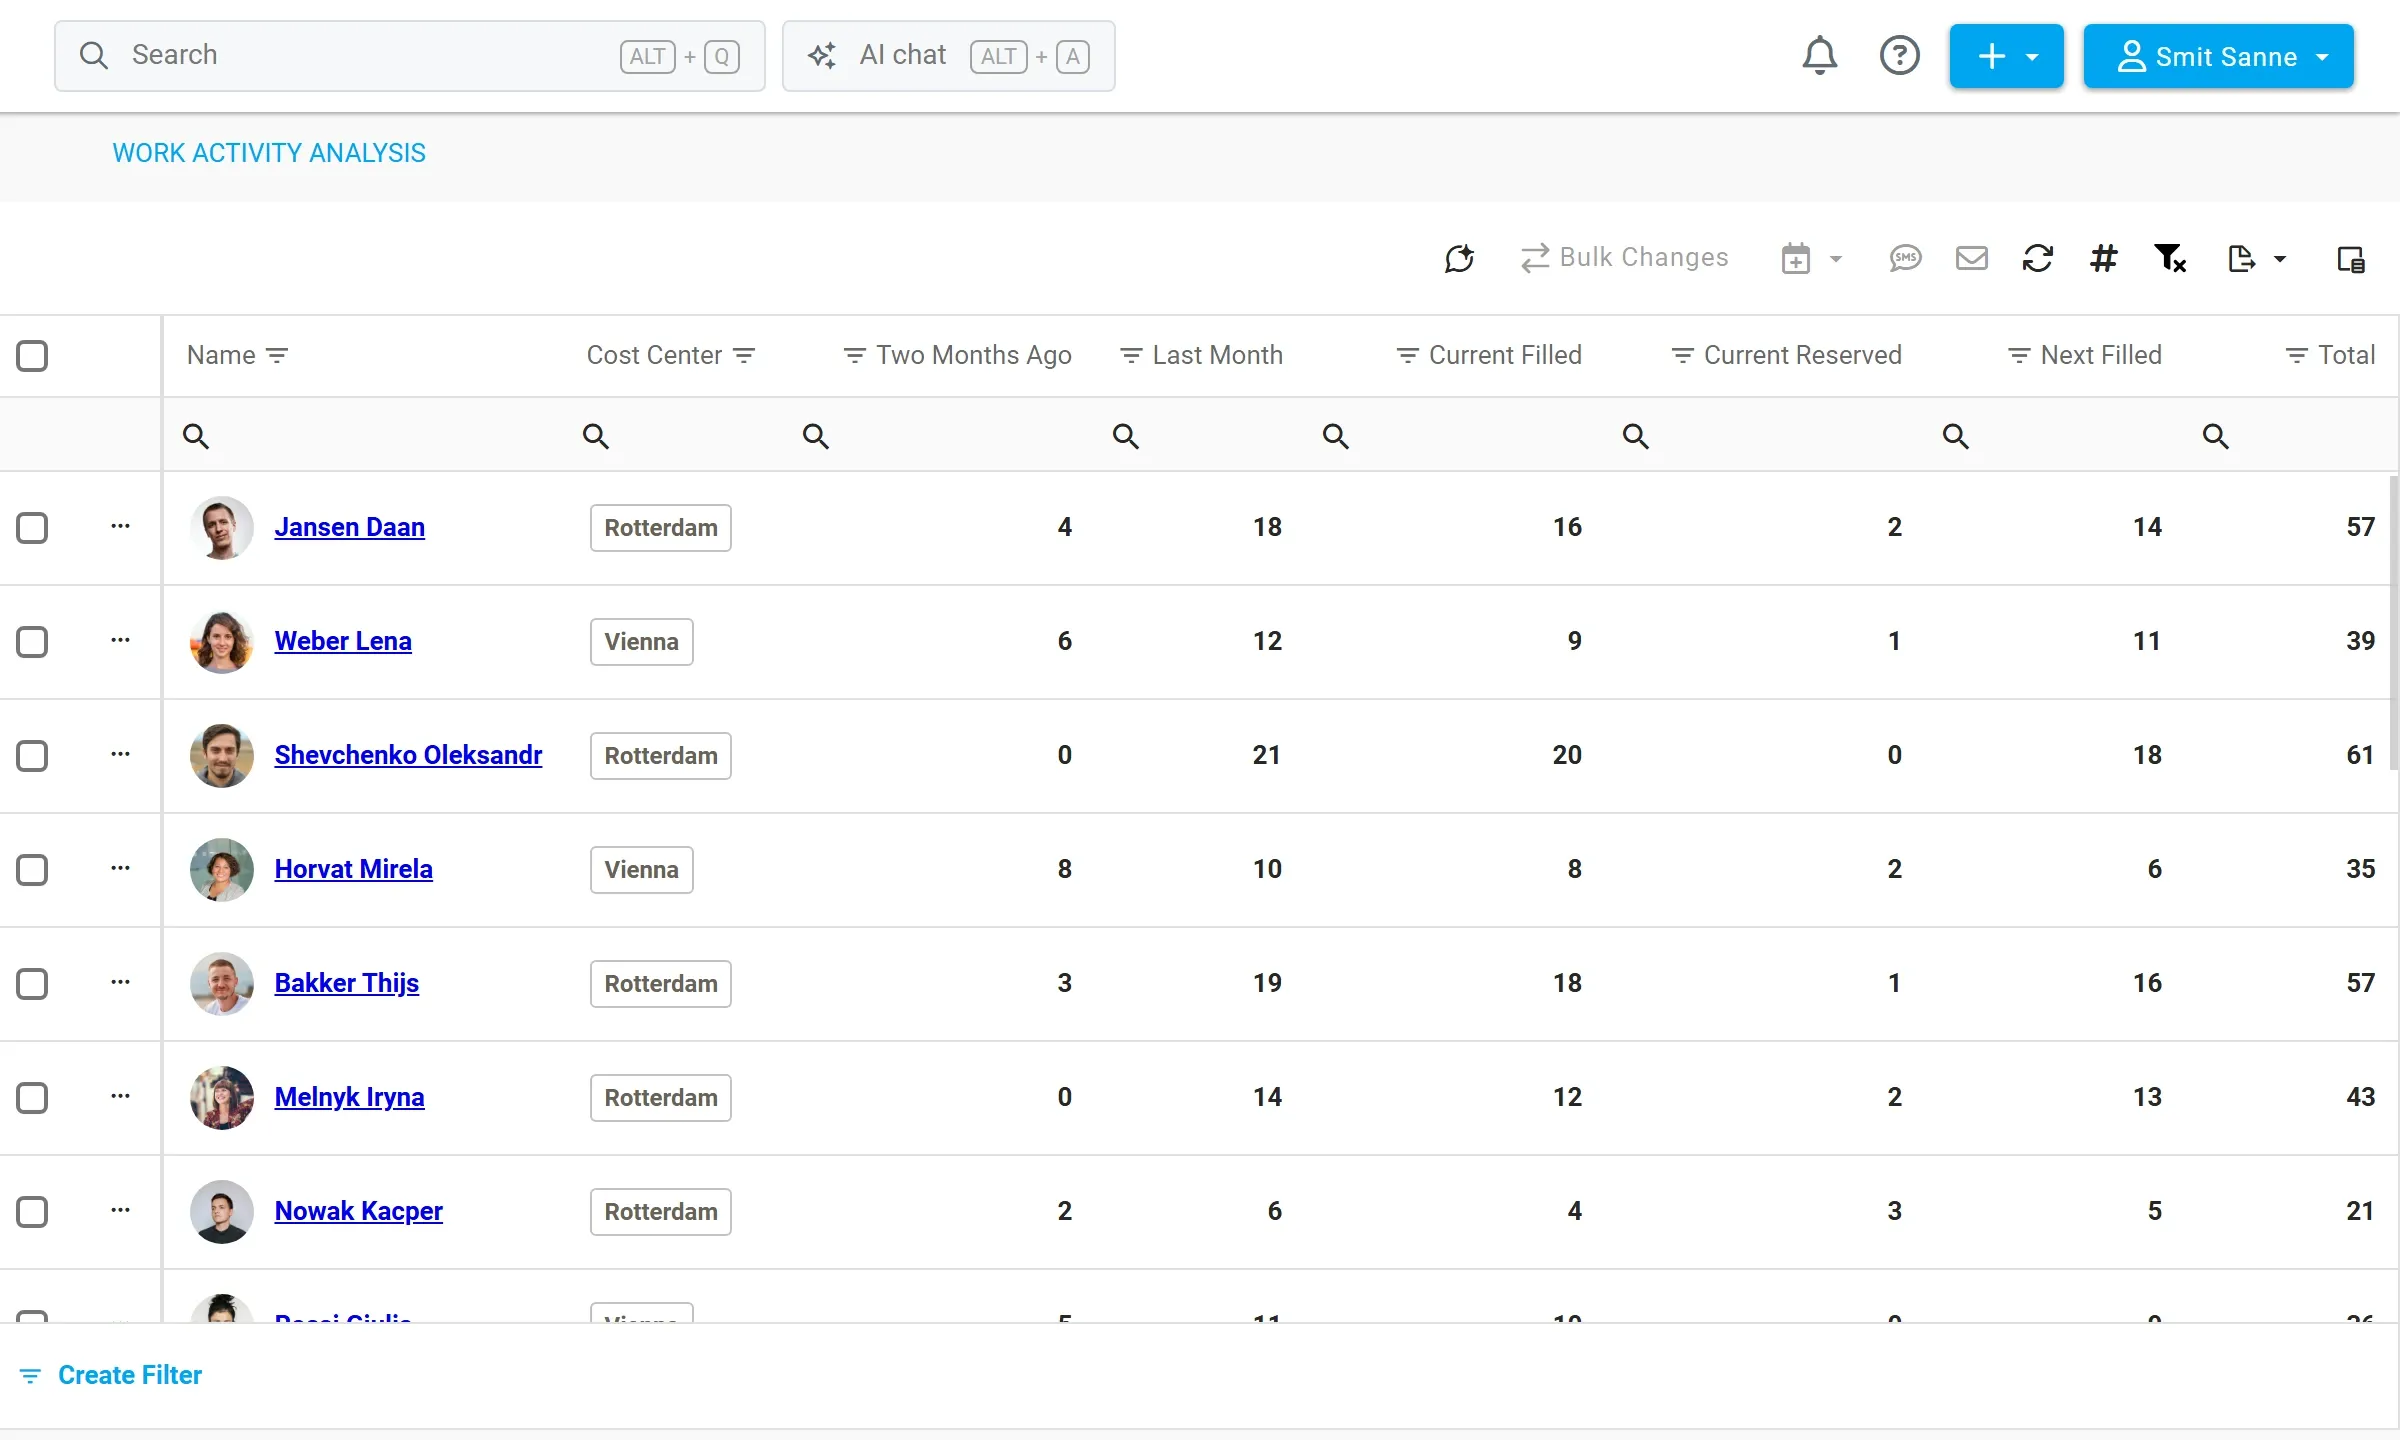Expand the export file dropdown arrow
The width and height of the screenshot is (2400, 1440).
pyautogui.click(x=2280, y=259)
